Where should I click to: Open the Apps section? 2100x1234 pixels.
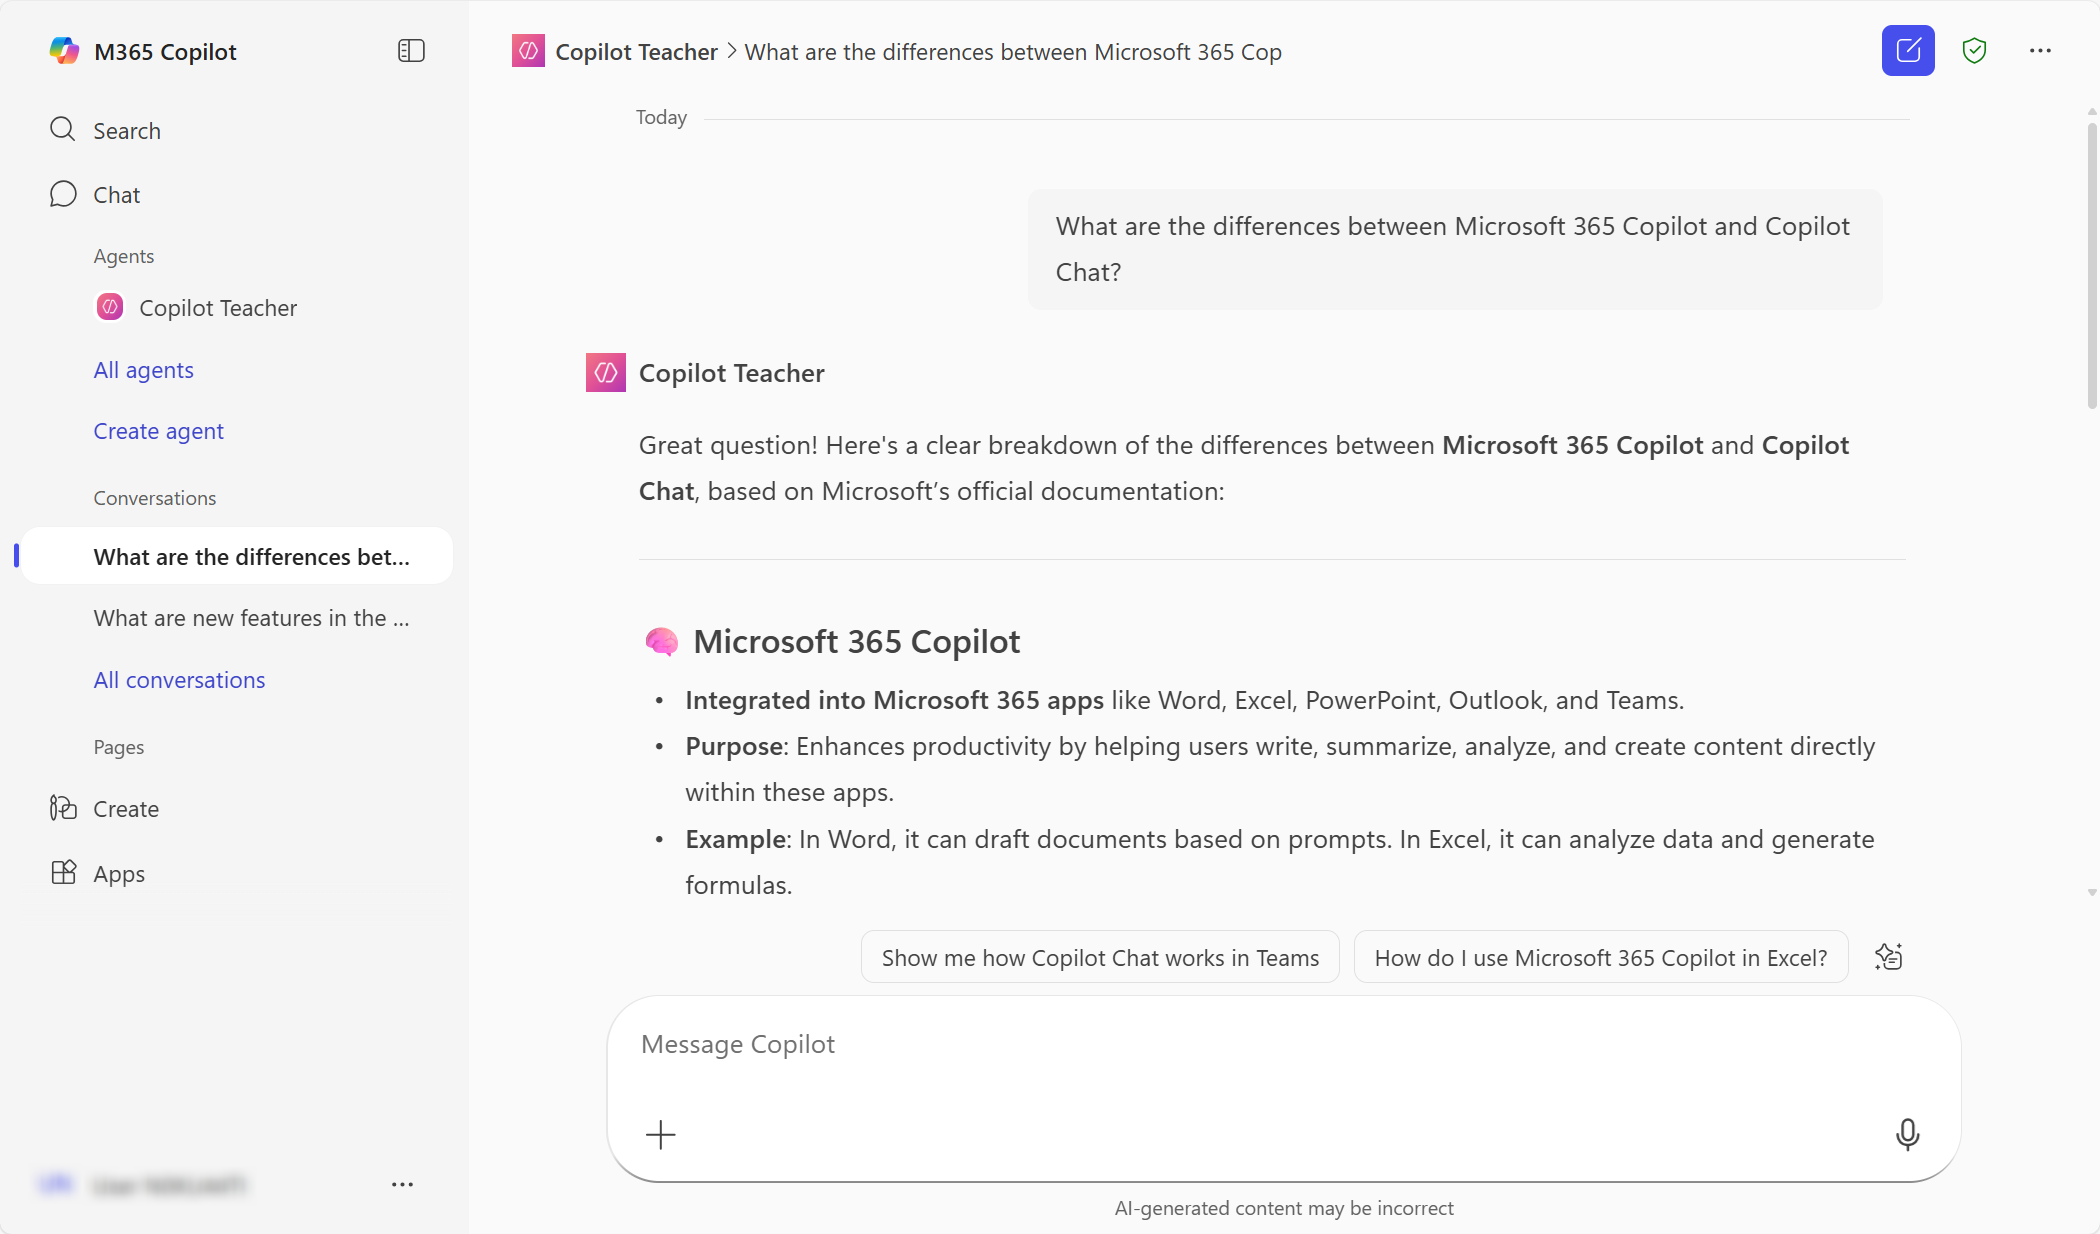118,874
